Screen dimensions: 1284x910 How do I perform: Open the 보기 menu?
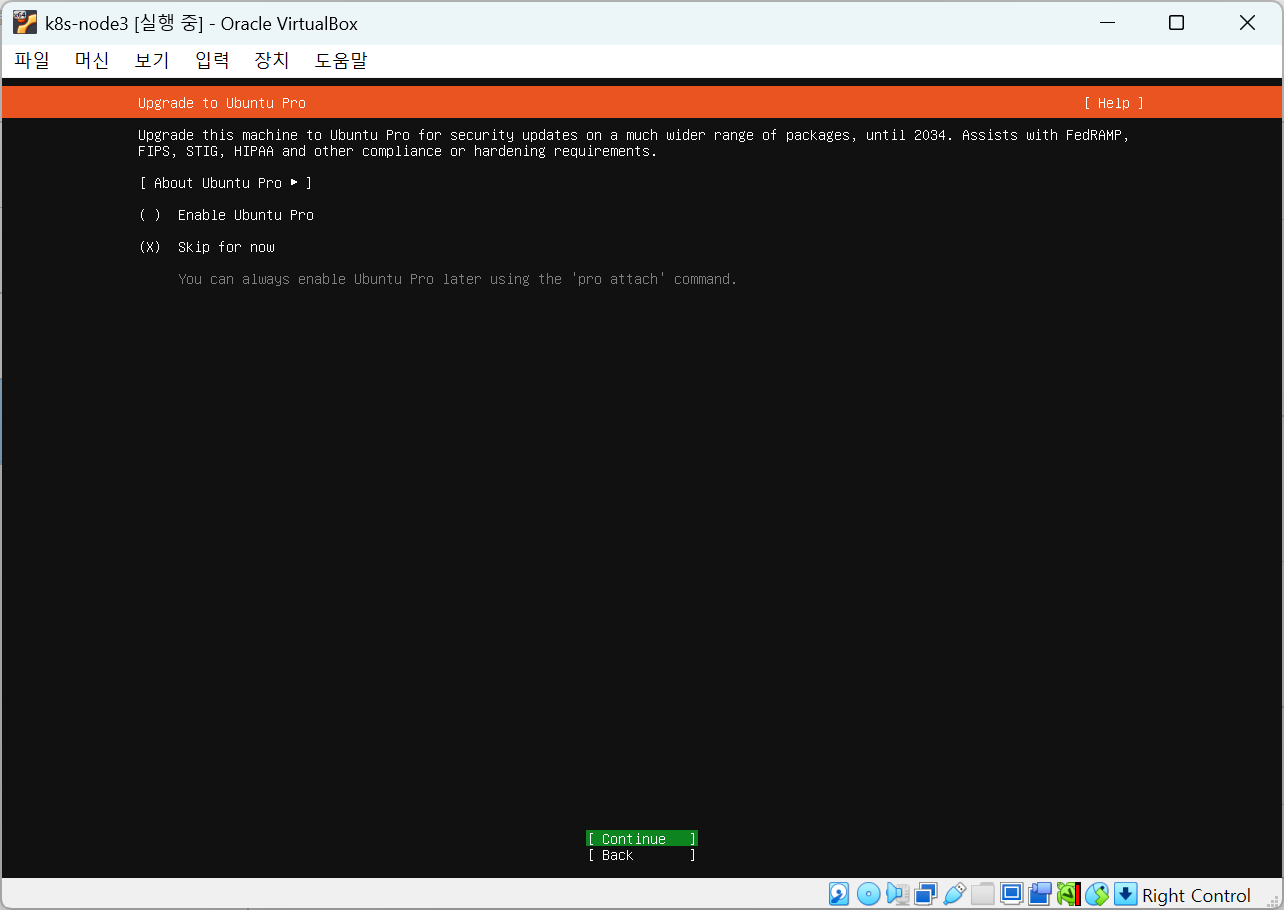pyautogui.click(x=152, y=60)
